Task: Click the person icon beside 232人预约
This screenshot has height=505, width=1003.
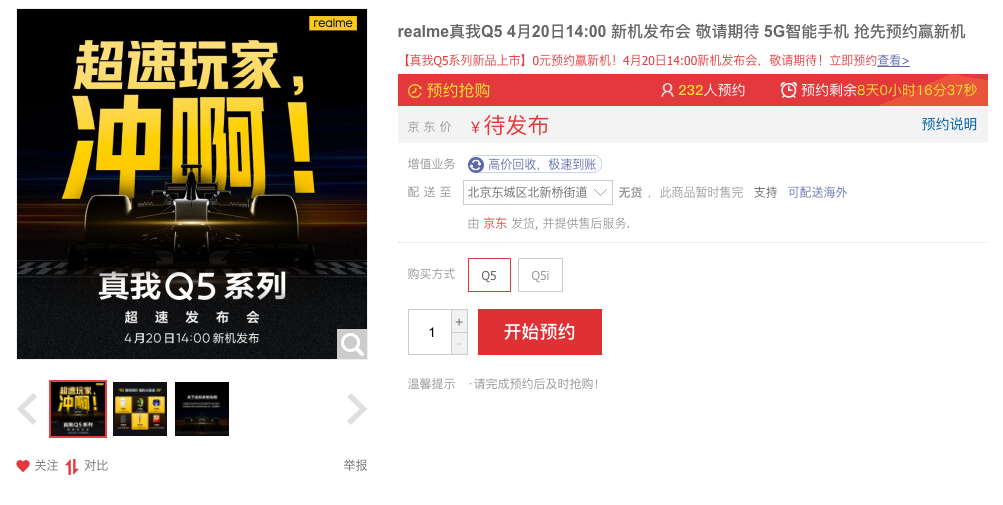Action: click(667, 90)
